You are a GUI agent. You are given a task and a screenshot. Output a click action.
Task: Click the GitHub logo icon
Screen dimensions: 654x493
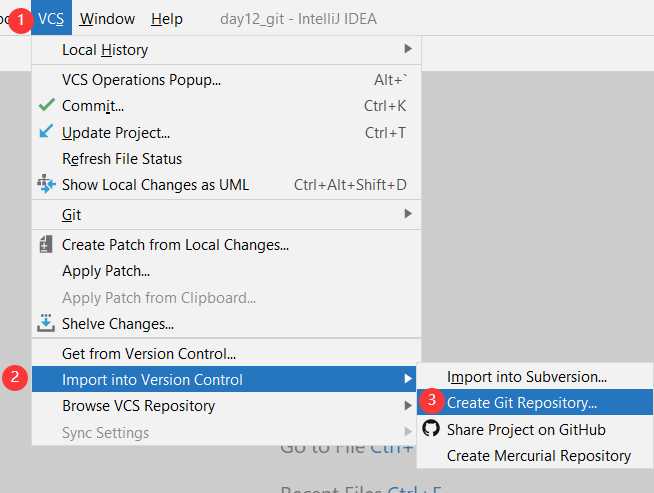point(431,428)
